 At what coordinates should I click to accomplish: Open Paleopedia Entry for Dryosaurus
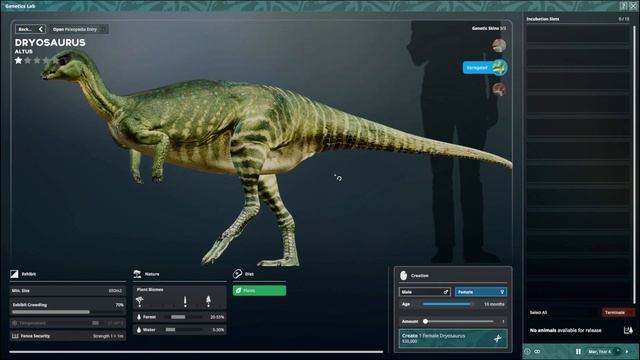[78, 29]
